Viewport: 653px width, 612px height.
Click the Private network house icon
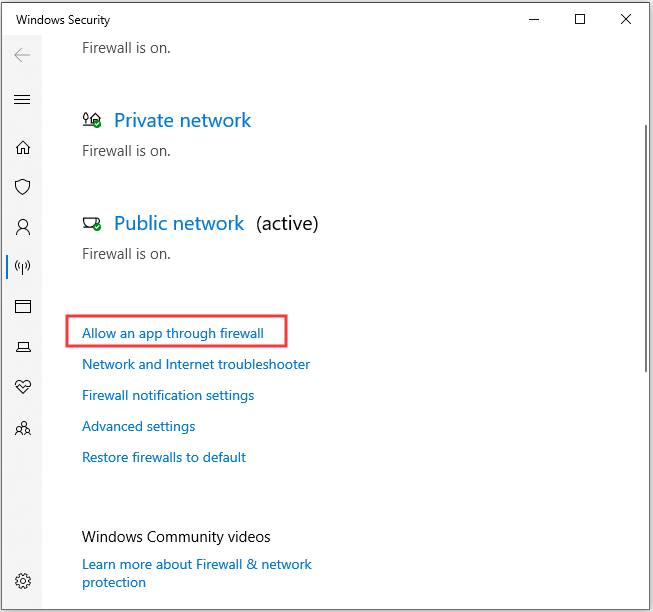(x=92, y=120)
